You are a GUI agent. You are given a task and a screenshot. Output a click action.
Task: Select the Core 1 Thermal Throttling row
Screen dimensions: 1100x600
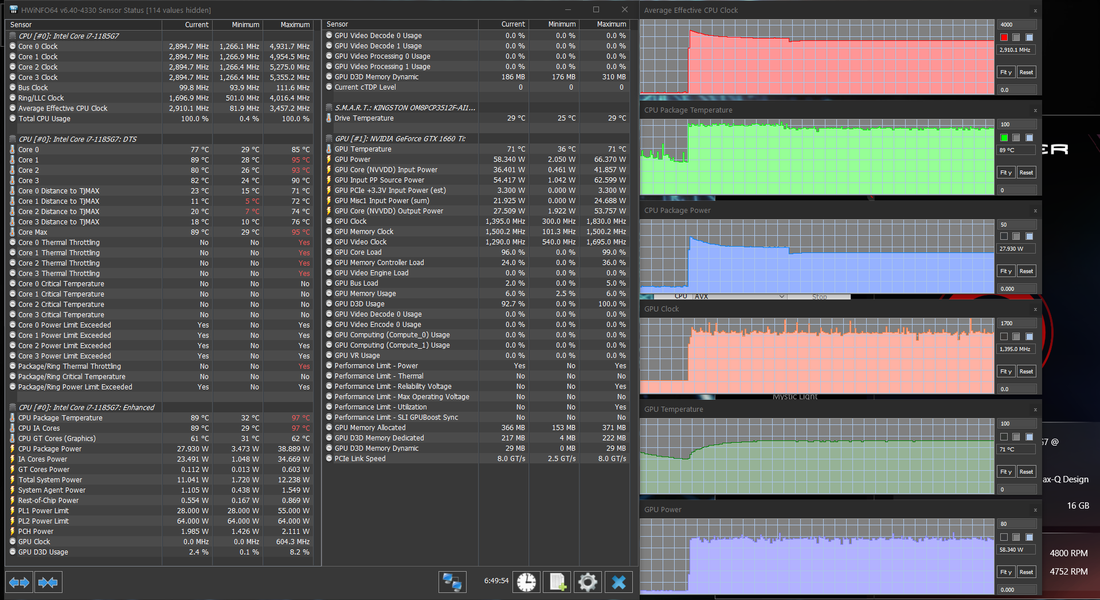pyautogui.click(x=161, y=253)
